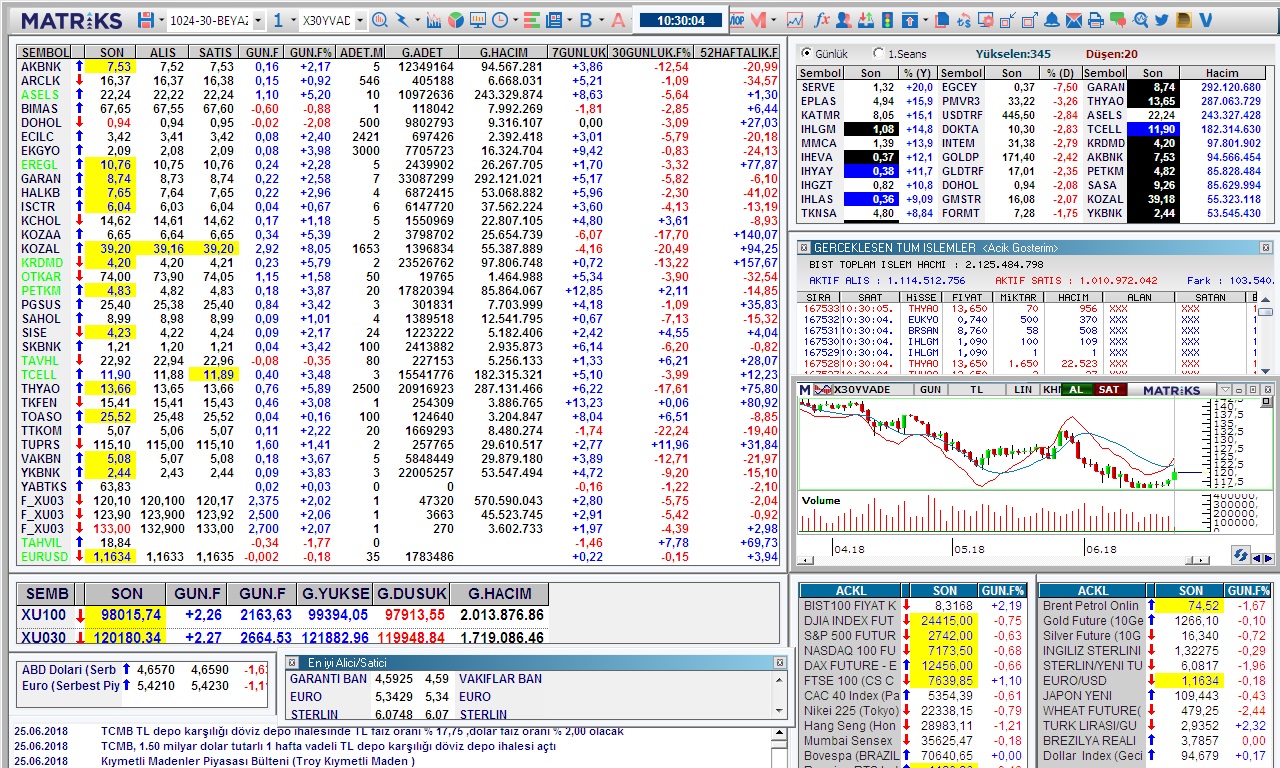Open the chart window dropdown triangle
Image resolution: width=1280 pixels, height=768 pixels.
(1225, 389)
